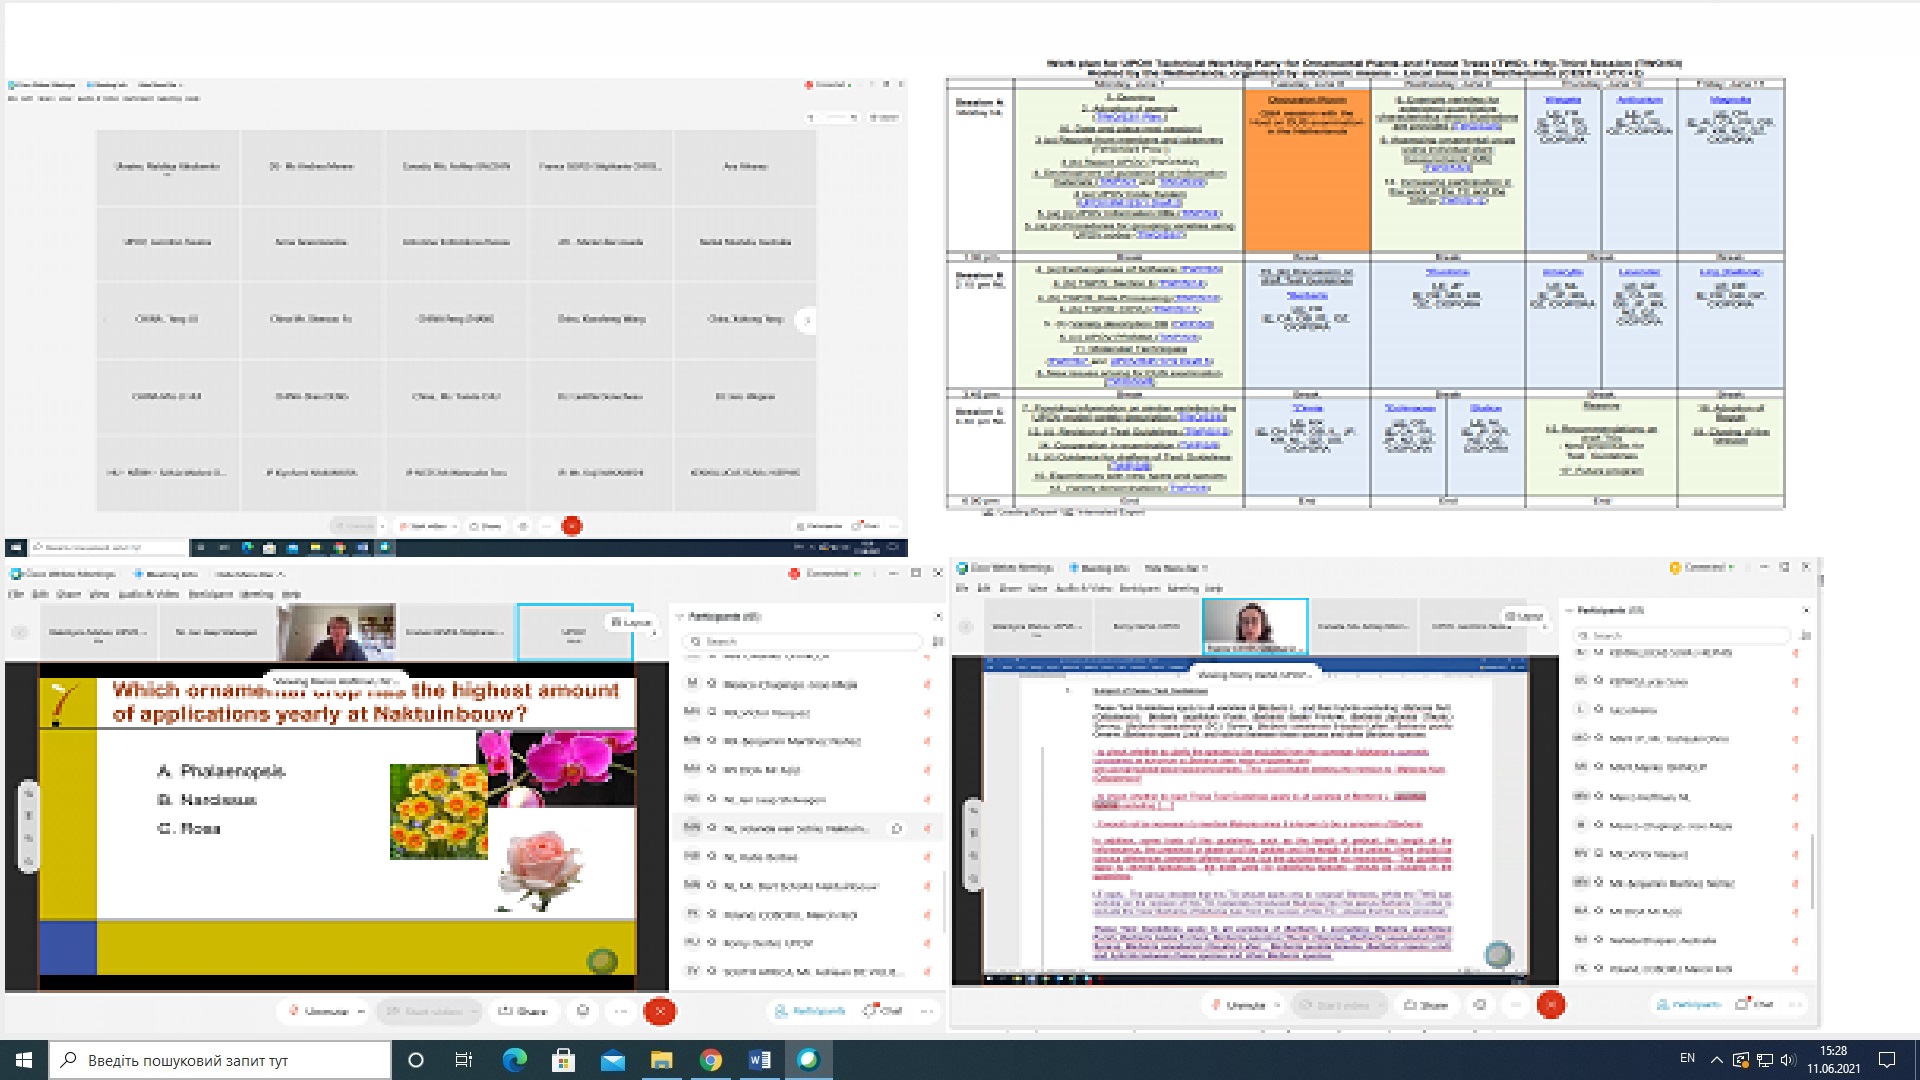The width and height of the screenshot is (1920, 1080).
Task: Click red leave-meeting button in the Naktuinbouw quiz window
Action: point(659,1011)
